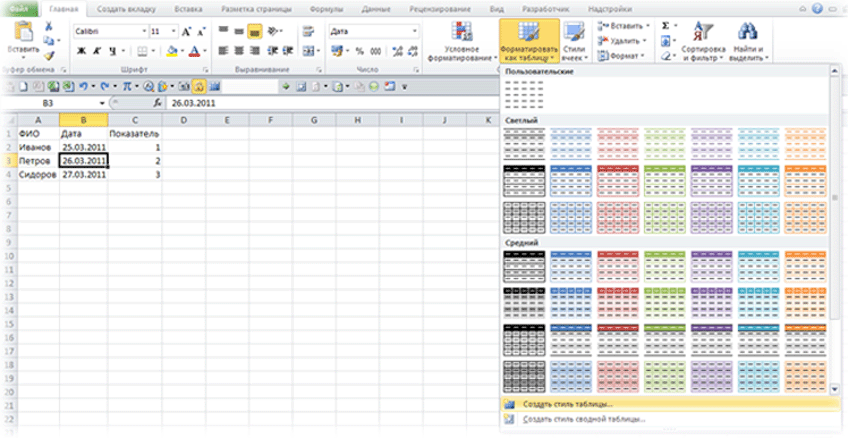
Task: Click the new blank document icon
Action: pos(21,87)
